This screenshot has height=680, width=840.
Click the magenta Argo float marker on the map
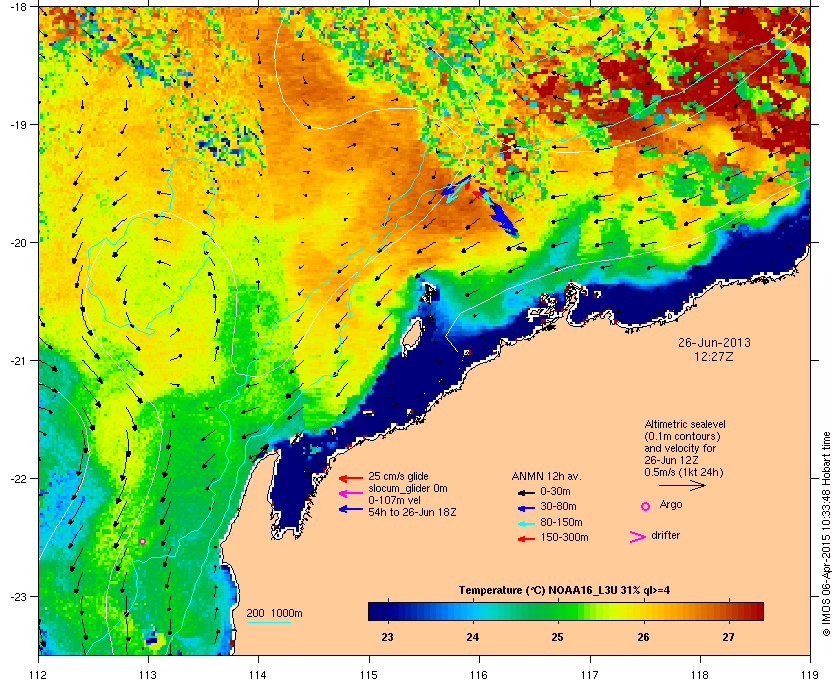142,541
